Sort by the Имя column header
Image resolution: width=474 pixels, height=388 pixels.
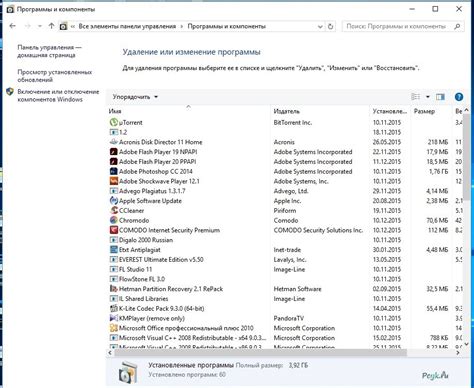(115, 111)
